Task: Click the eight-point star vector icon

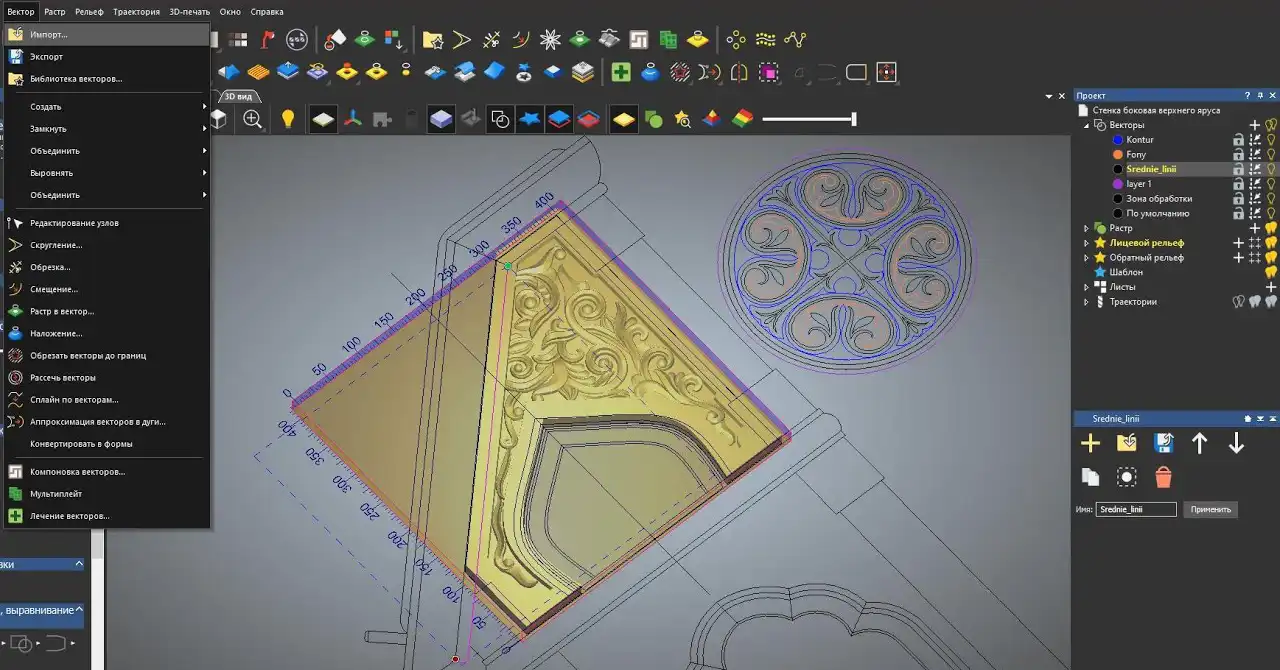Action: point(549,40)
